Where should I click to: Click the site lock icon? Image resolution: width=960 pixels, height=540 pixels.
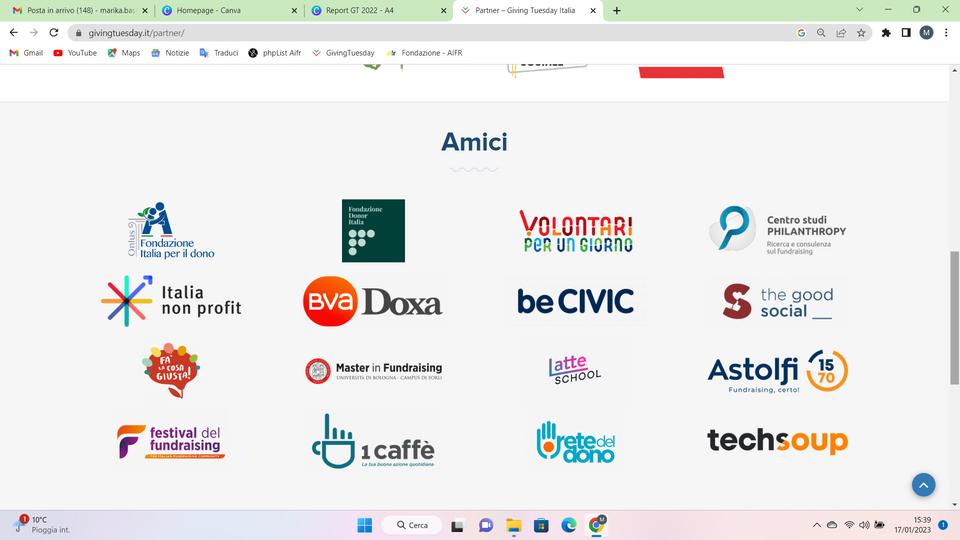click(x=78, y=33)
